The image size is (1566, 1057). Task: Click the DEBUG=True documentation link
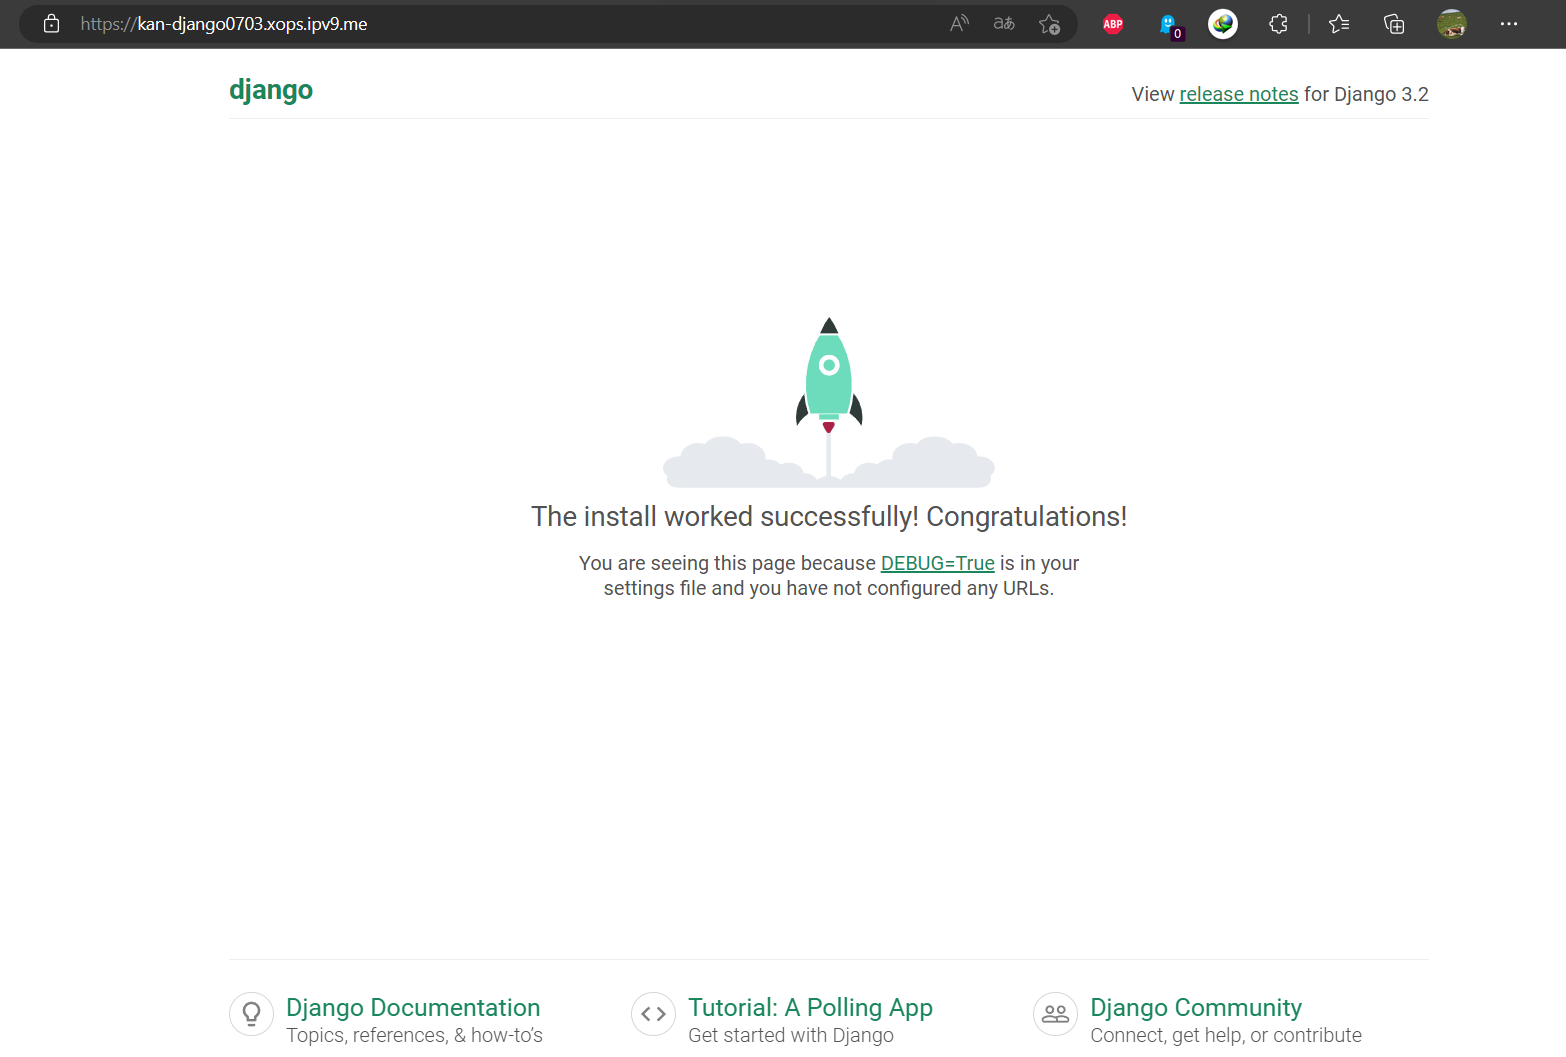[x=937, y=563]
